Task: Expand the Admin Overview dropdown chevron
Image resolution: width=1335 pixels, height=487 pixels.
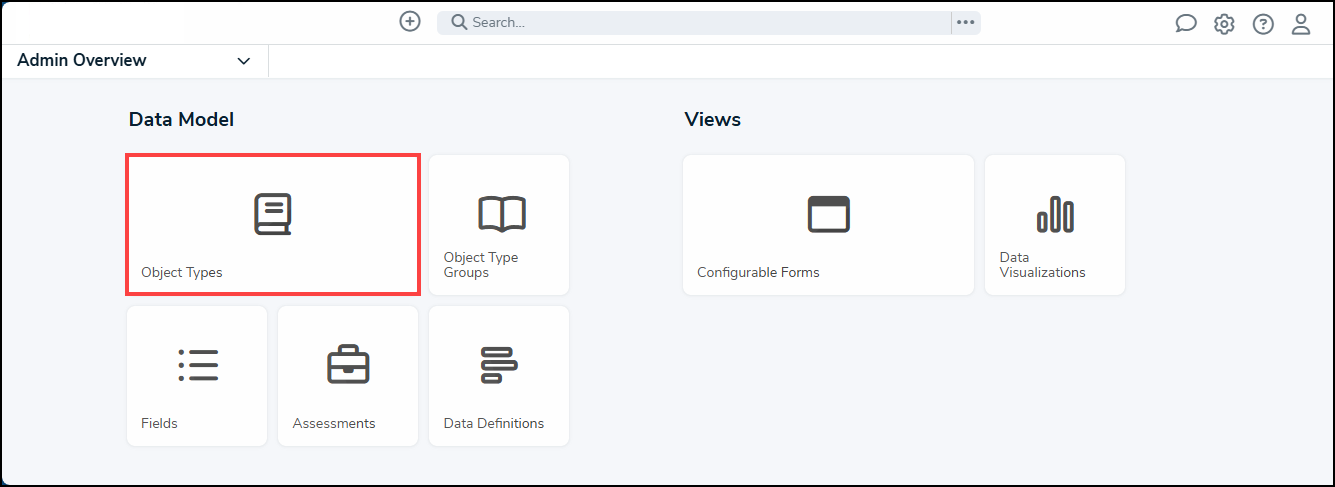Action: coord(244,61)
